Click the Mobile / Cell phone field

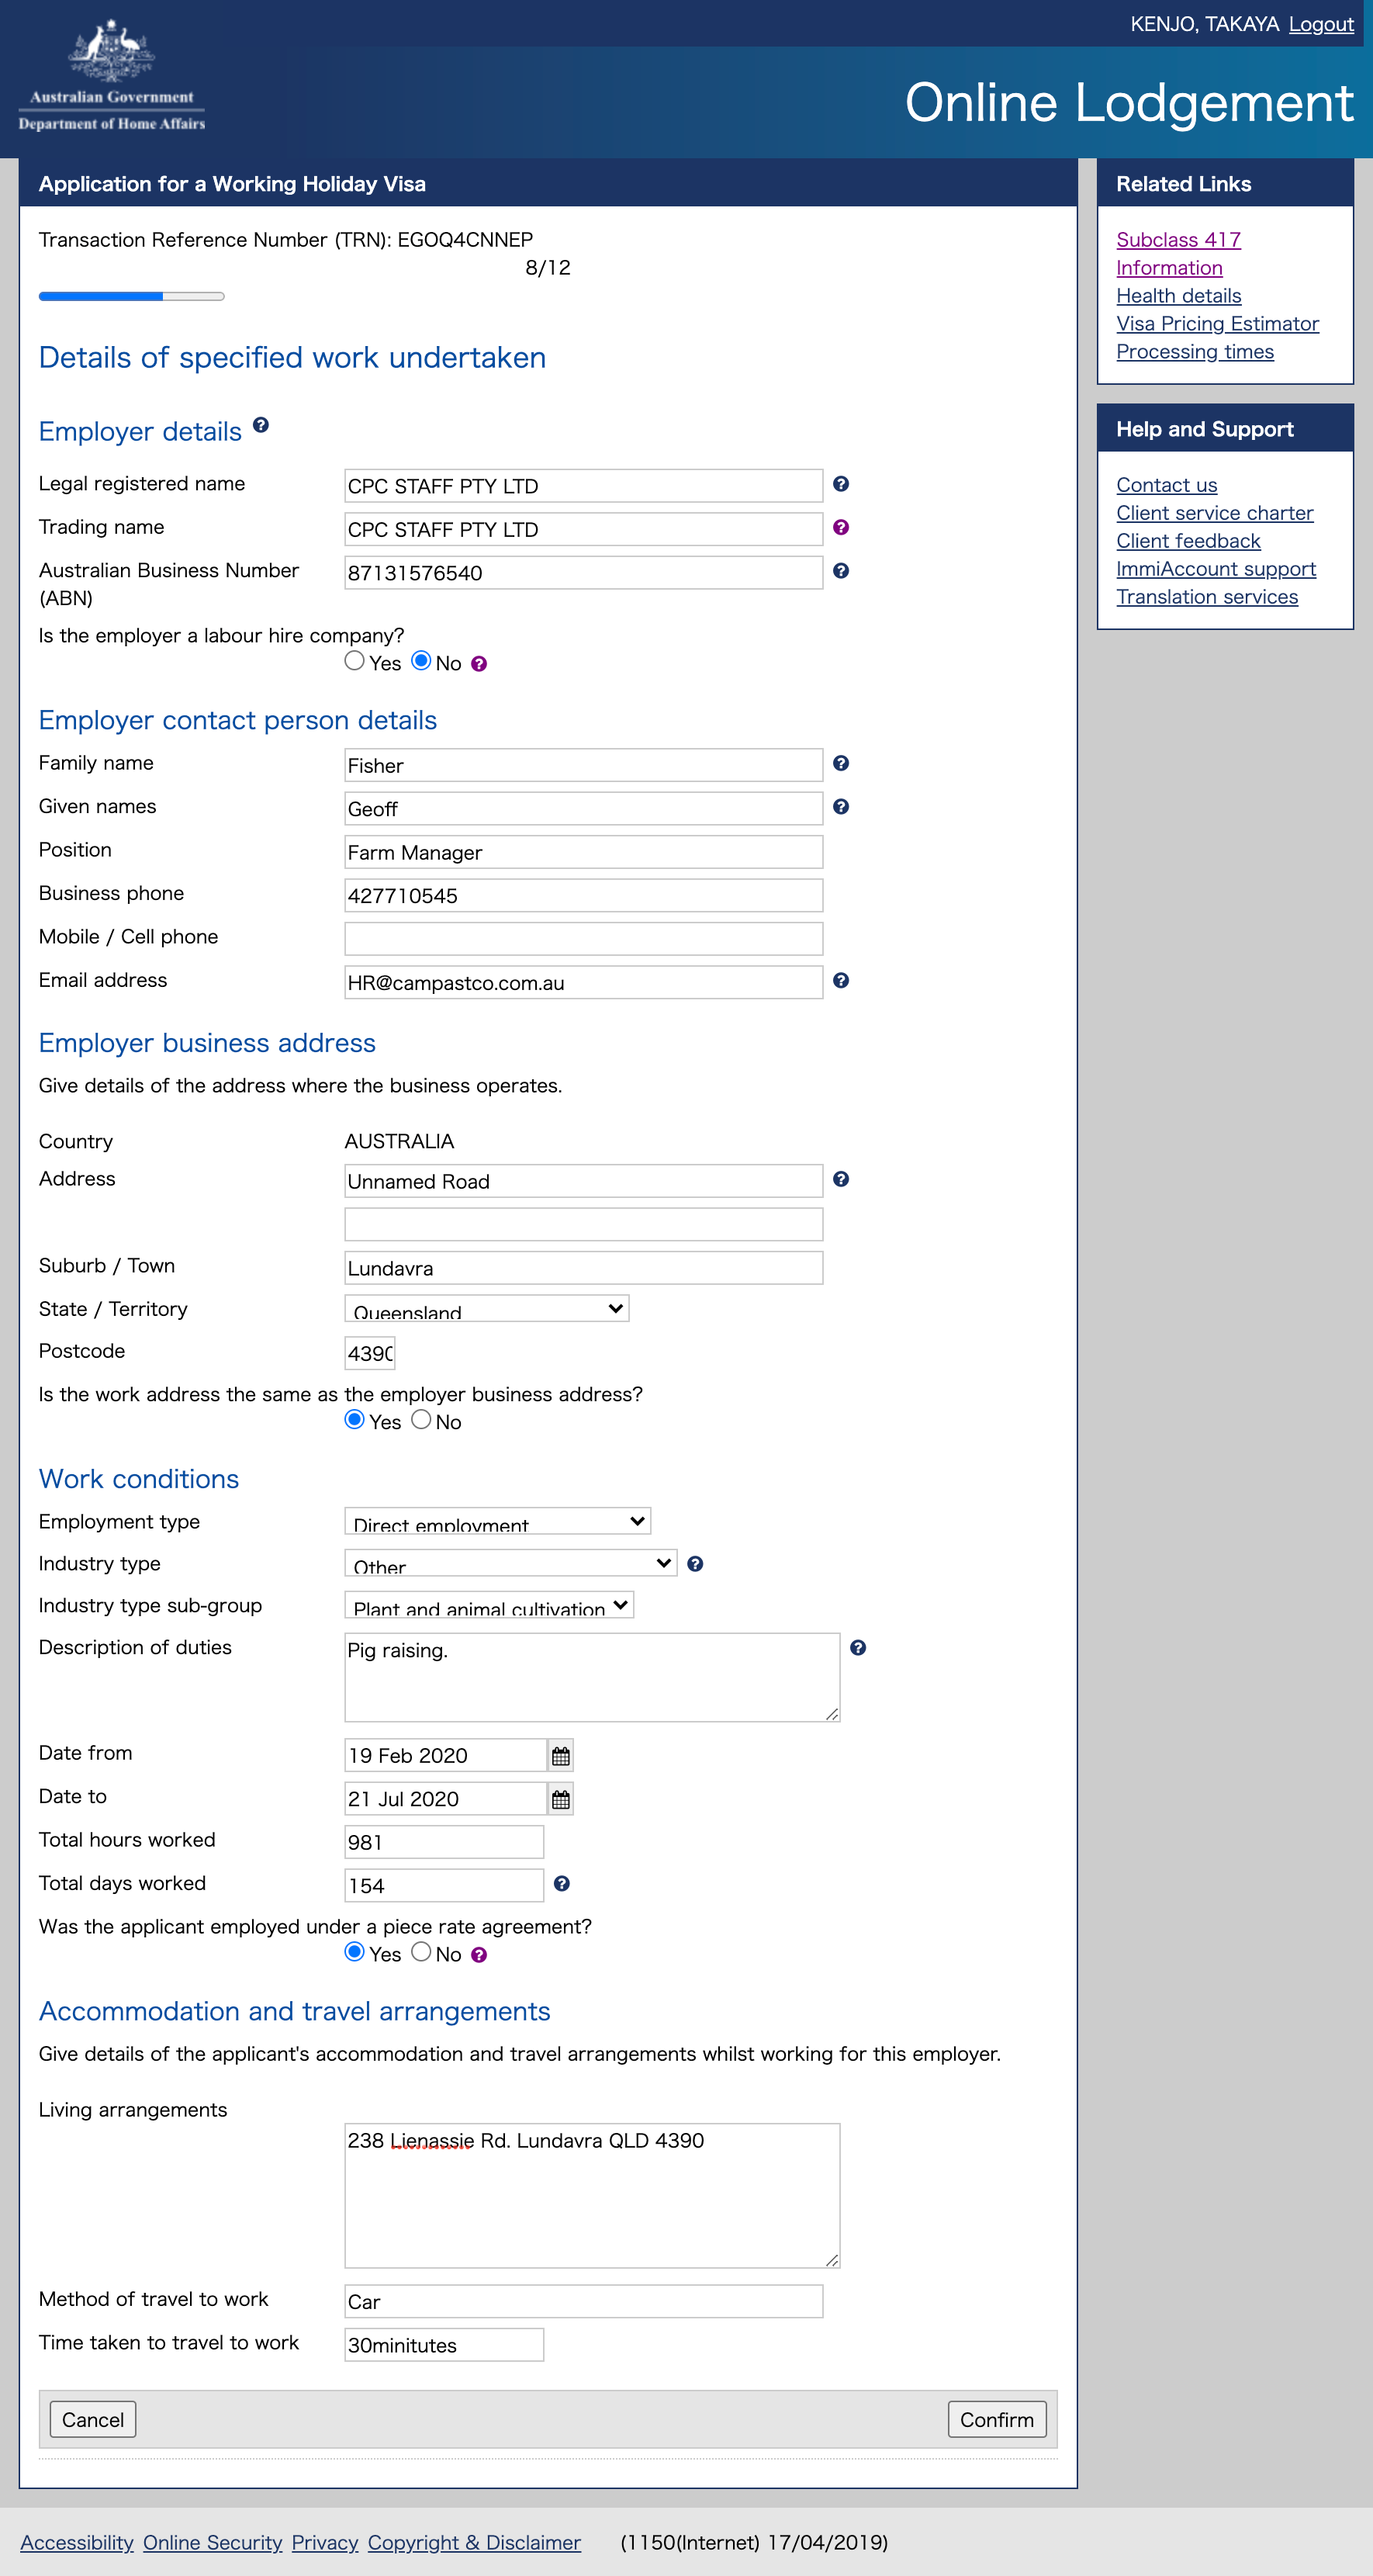pyautogui.click(x=583, y=938)
